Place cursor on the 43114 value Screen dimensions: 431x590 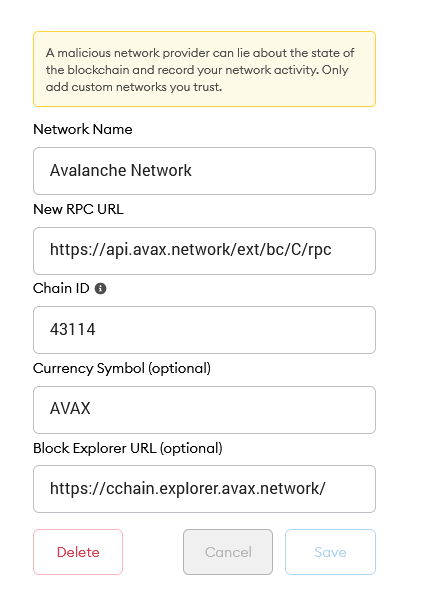[73, 330]
